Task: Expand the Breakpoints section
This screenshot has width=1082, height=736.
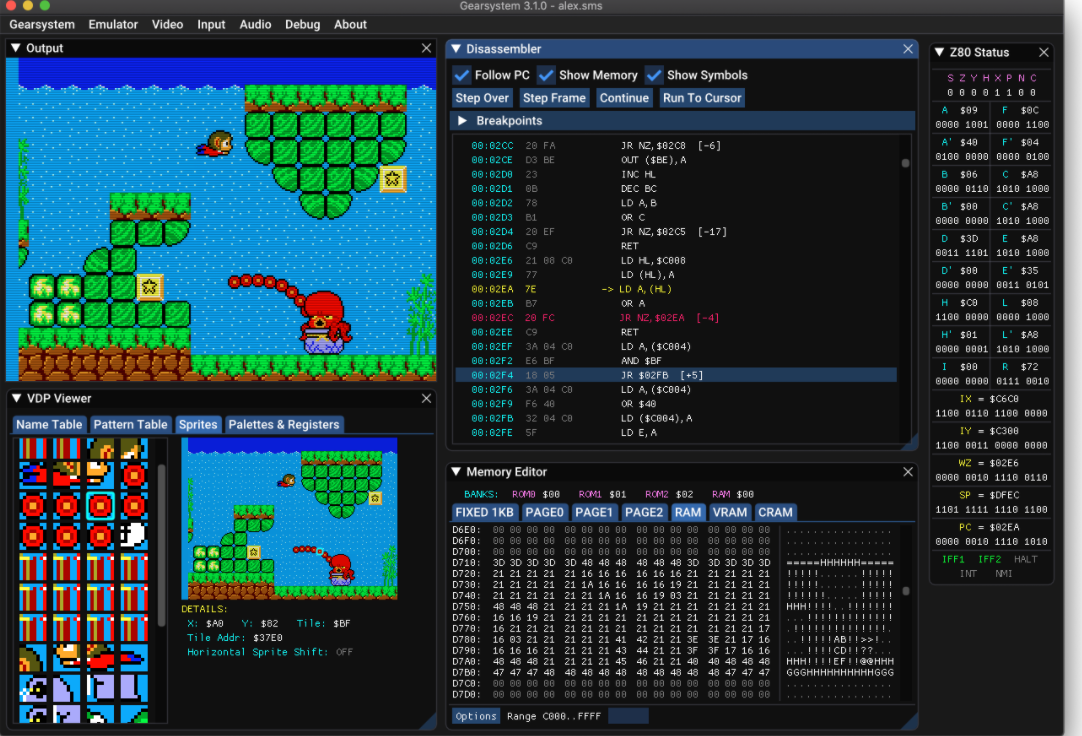Action: 462,121
